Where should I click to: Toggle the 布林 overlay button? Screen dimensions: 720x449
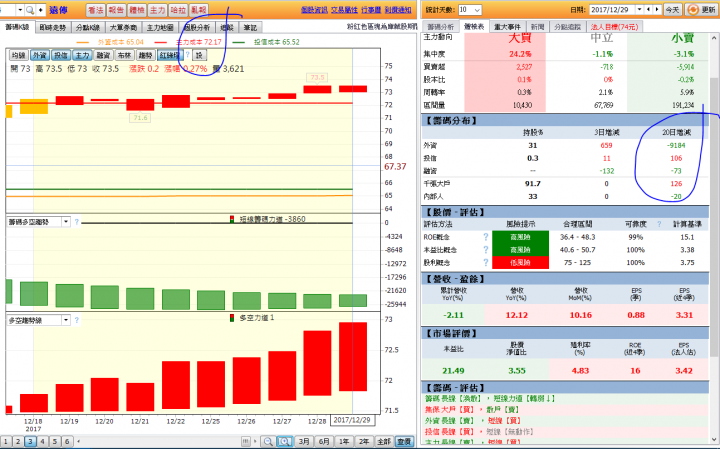click(124, 55)
